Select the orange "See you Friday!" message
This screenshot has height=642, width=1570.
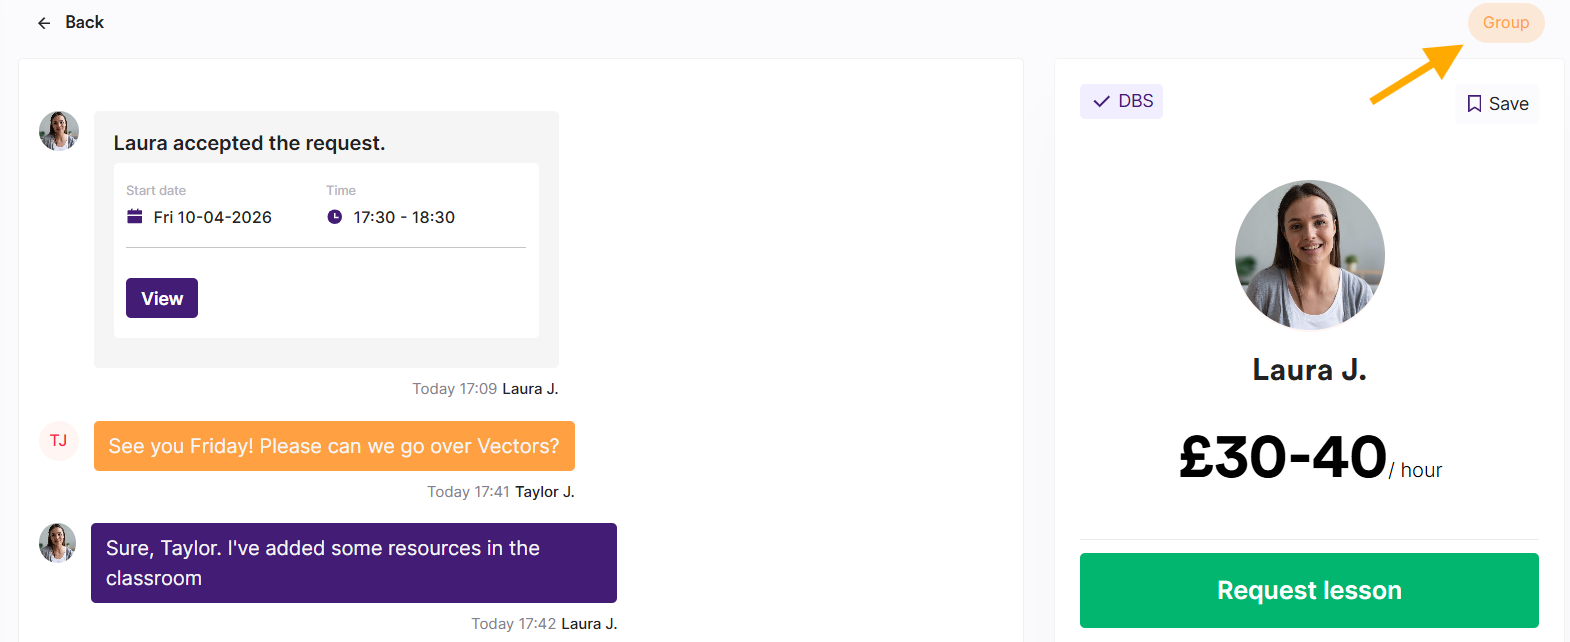pos(334,446)
